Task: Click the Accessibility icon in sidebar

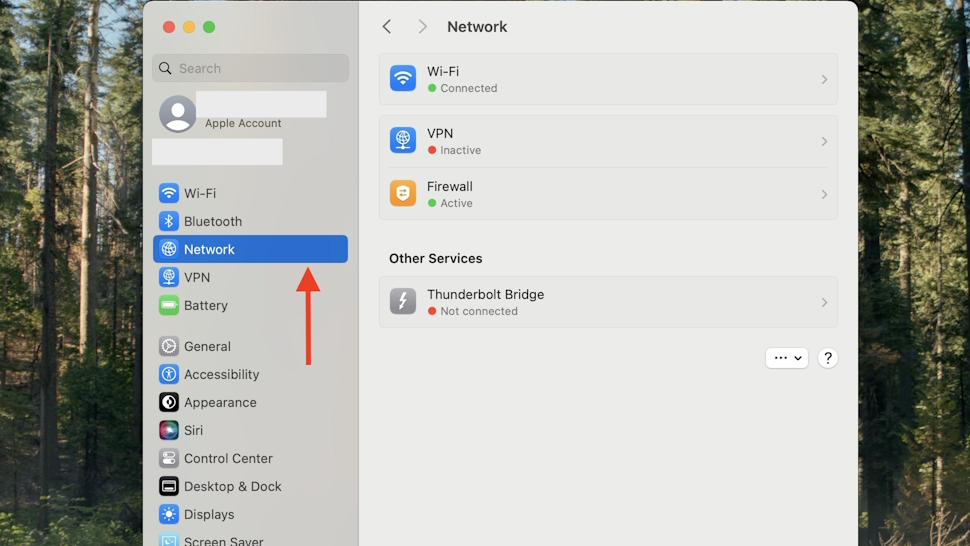Action: (168, 374)
